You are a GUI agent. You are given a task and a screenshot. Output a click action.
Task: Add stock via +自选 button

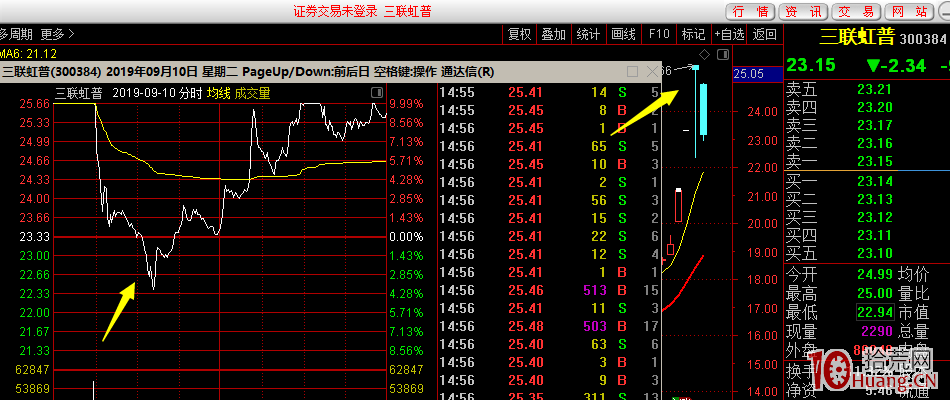click(x=729, y=34)
